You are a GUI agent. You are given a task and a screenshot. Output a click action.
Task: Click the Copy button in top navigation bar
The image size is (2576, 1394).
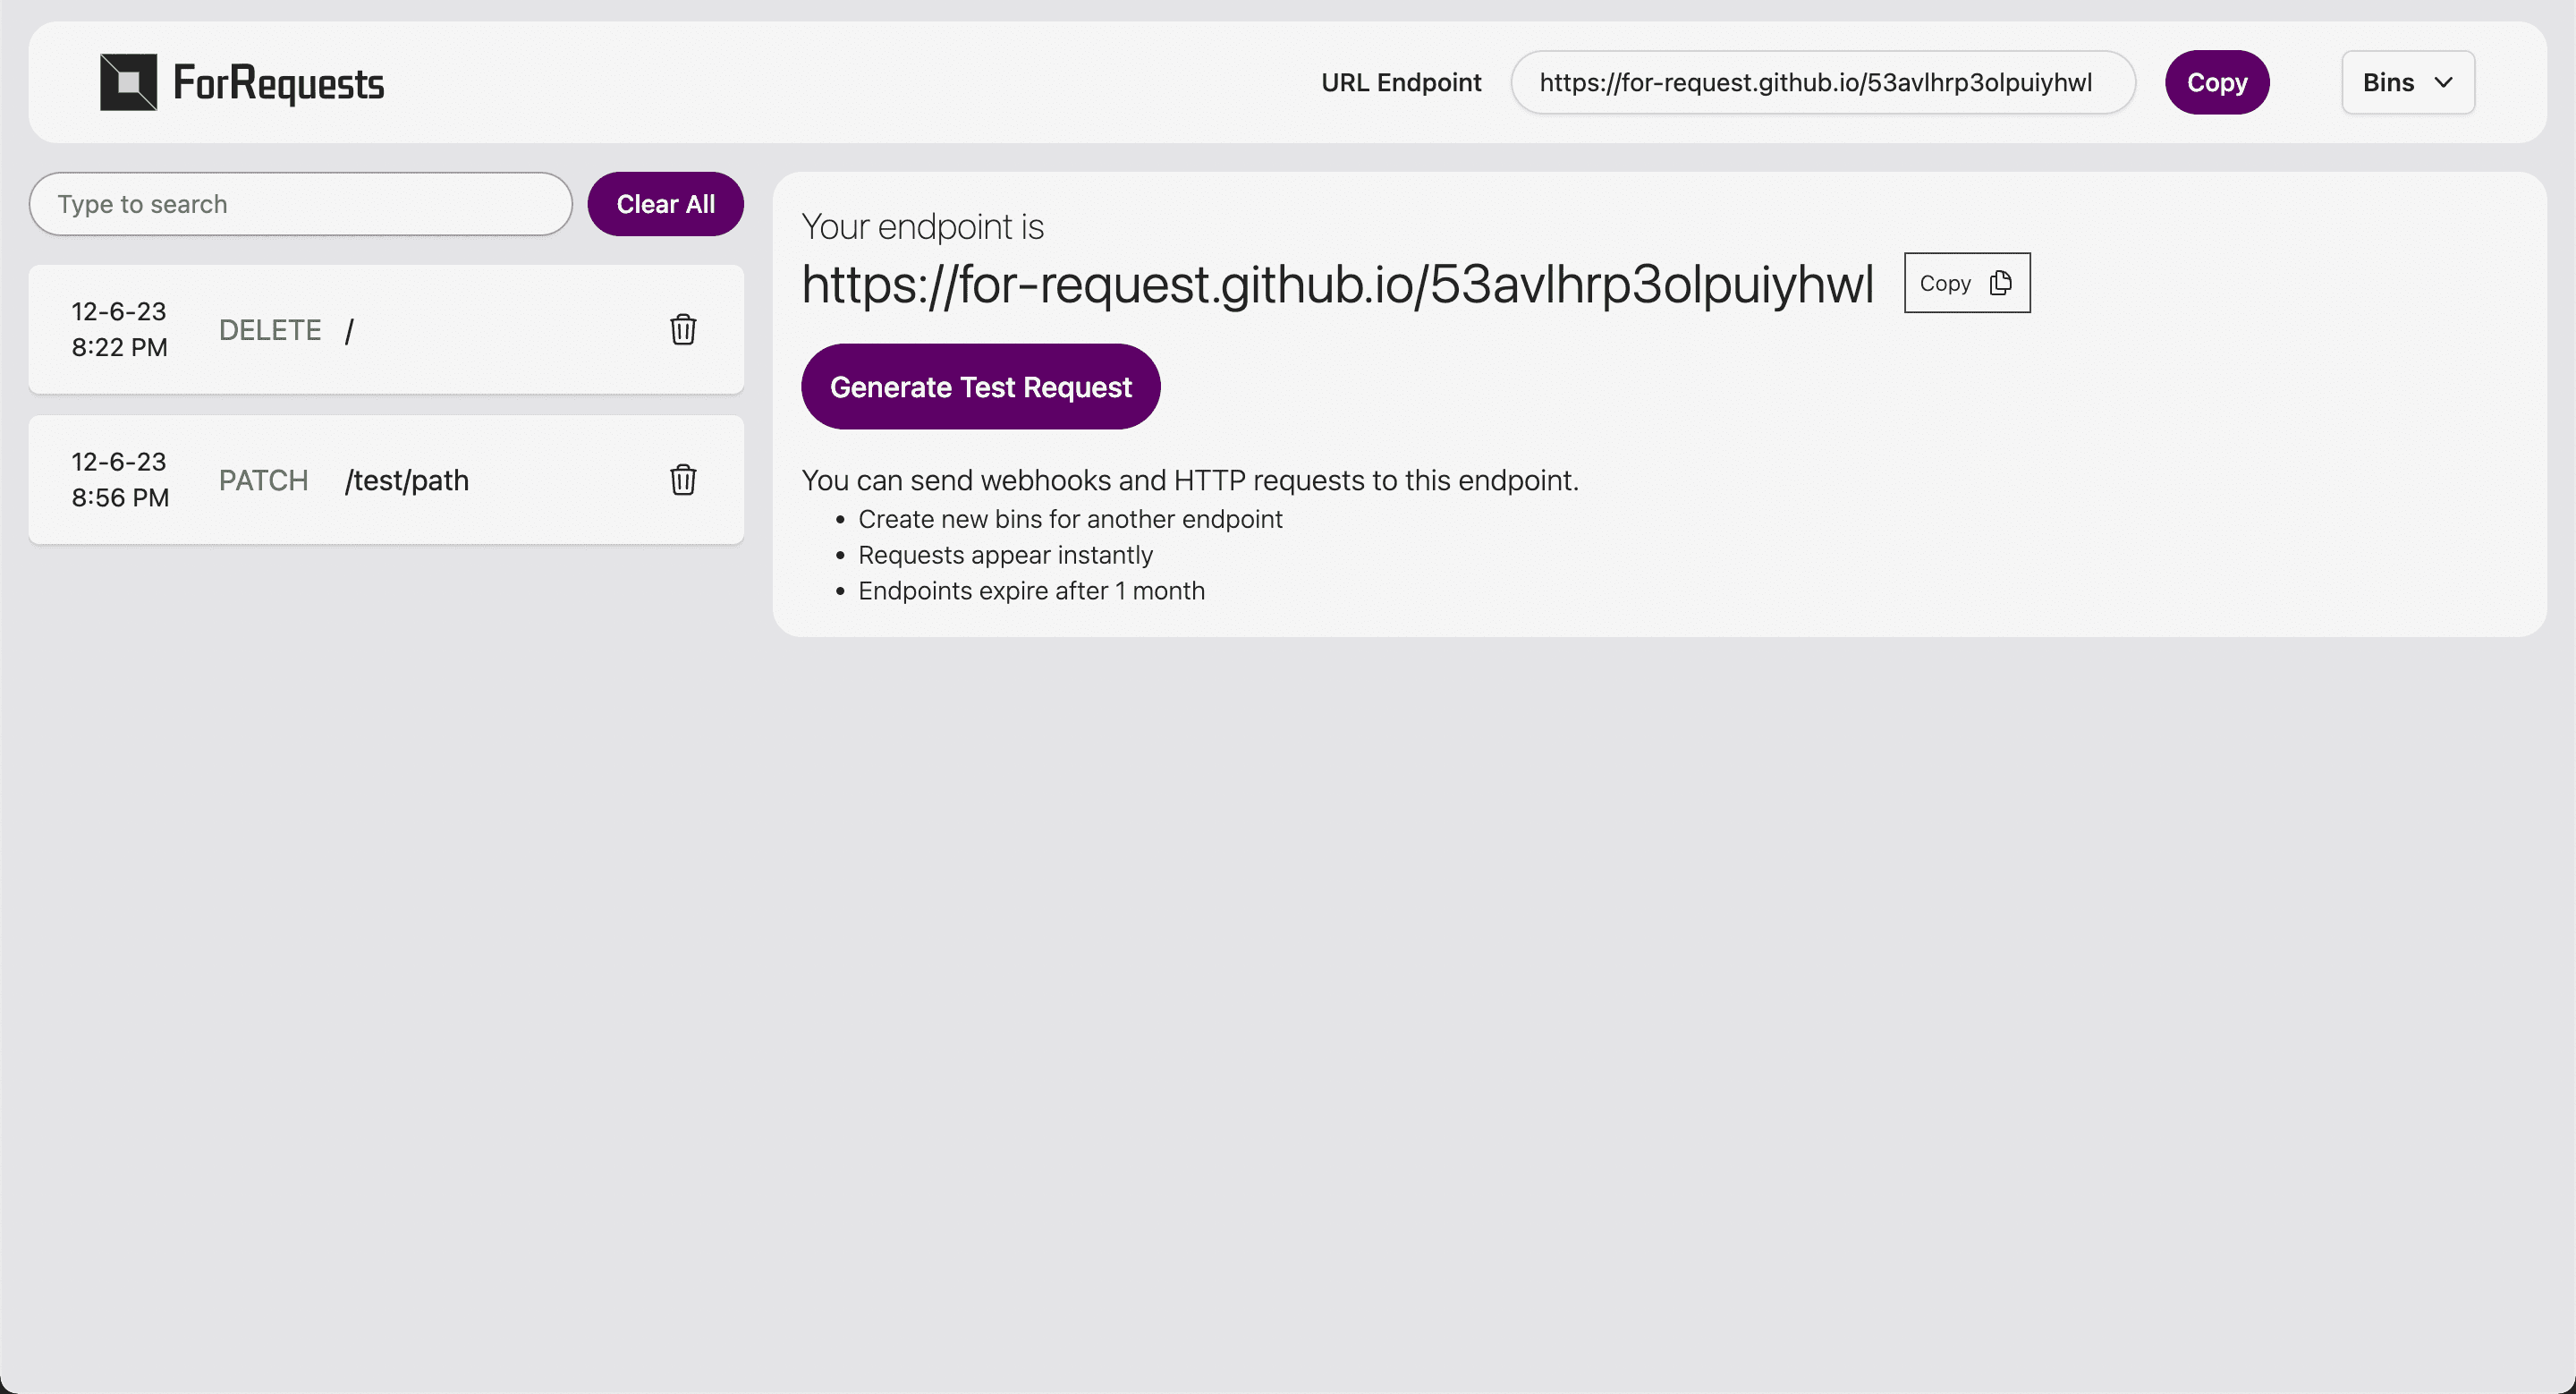[x=2216, y=81]
